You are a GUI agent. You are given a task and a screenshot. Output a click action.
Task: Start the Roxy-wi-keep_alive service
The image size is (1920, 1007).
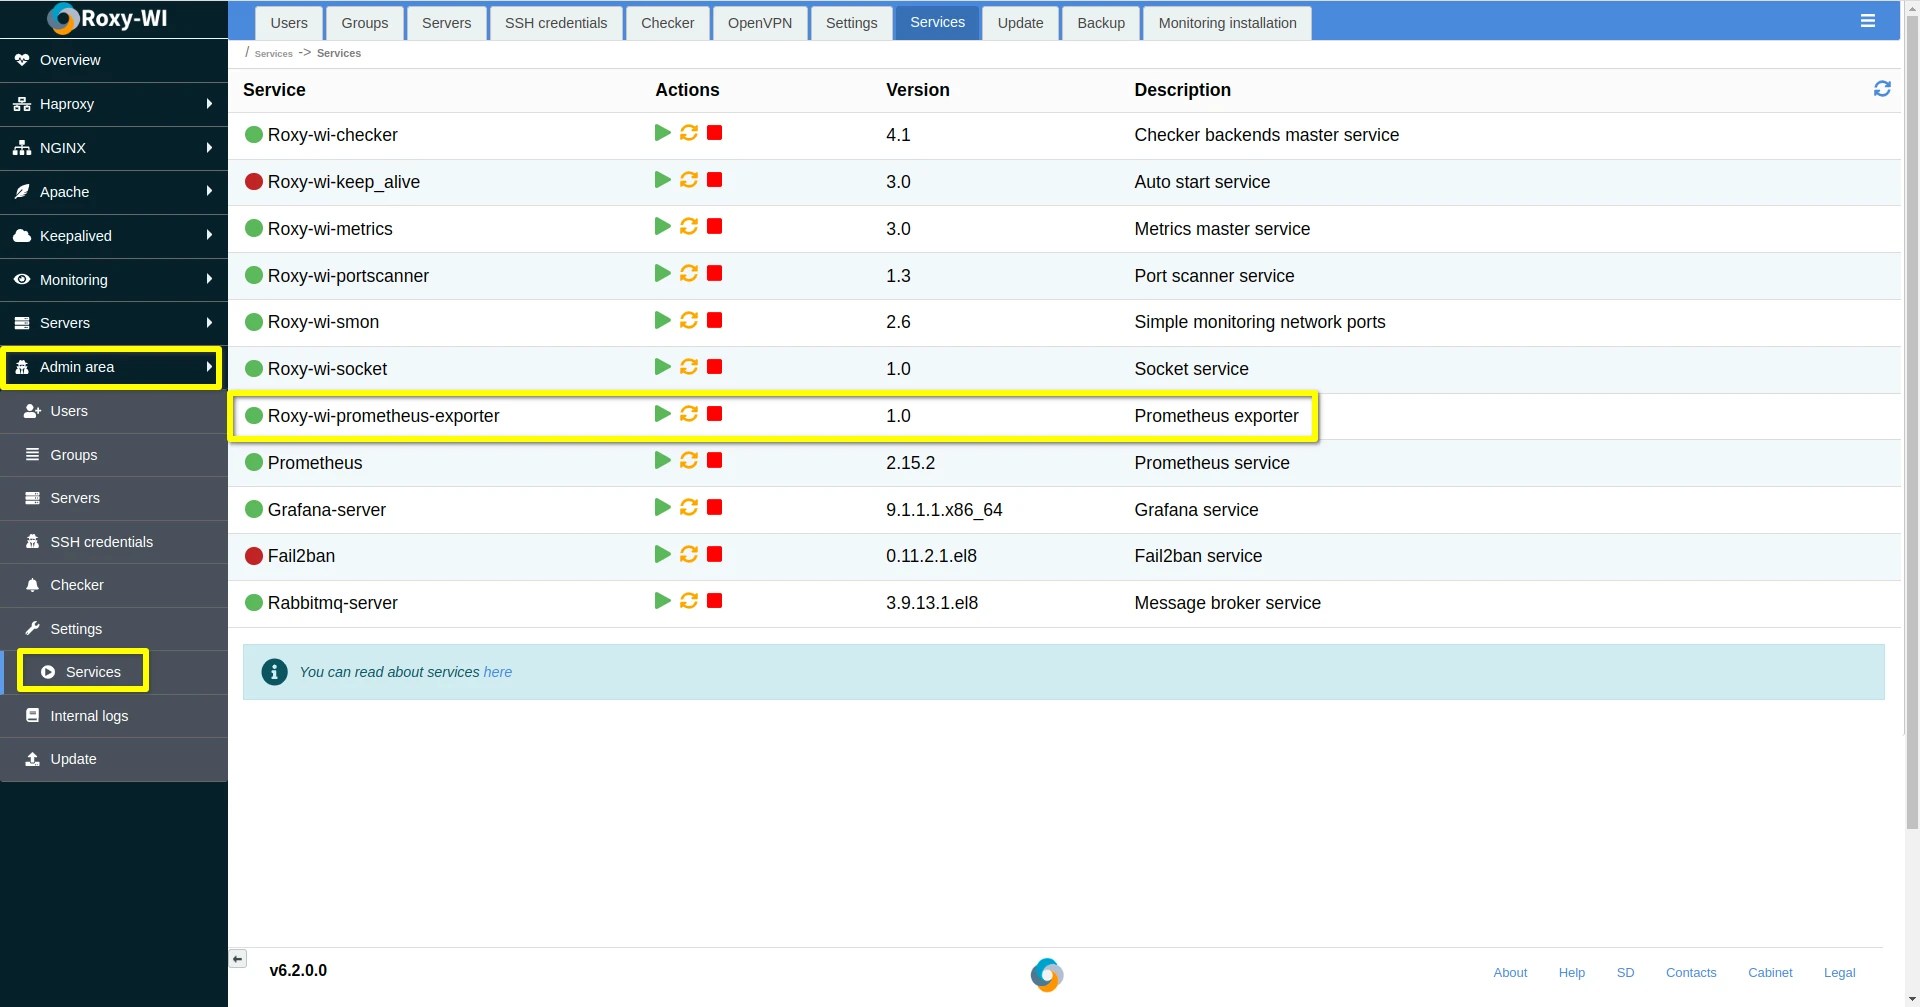click(662, 180)
